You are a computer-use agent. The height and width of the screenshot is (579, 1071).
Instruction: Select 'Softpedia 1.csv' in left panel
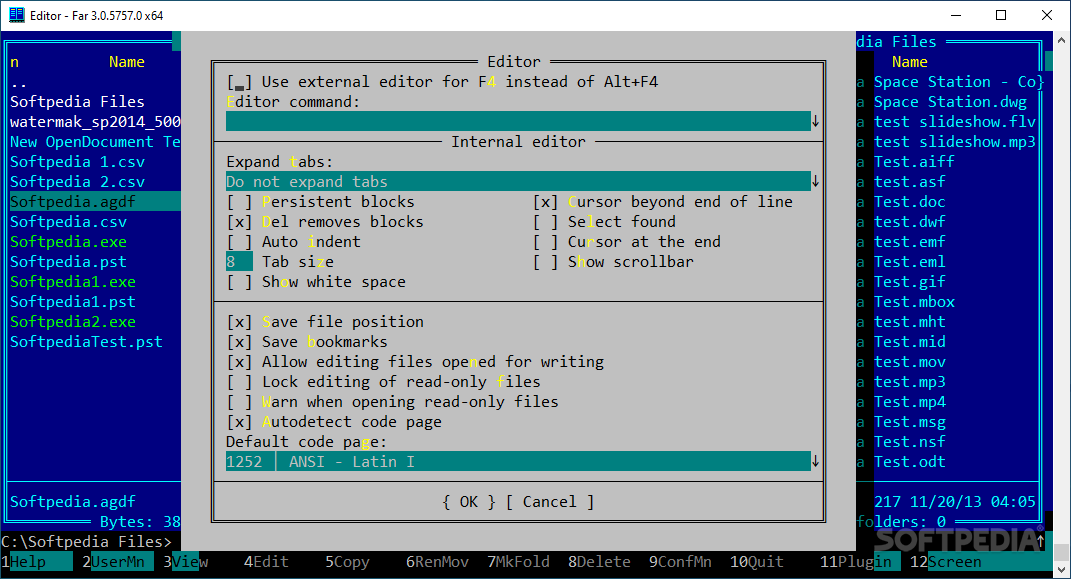tap(77, 162)
